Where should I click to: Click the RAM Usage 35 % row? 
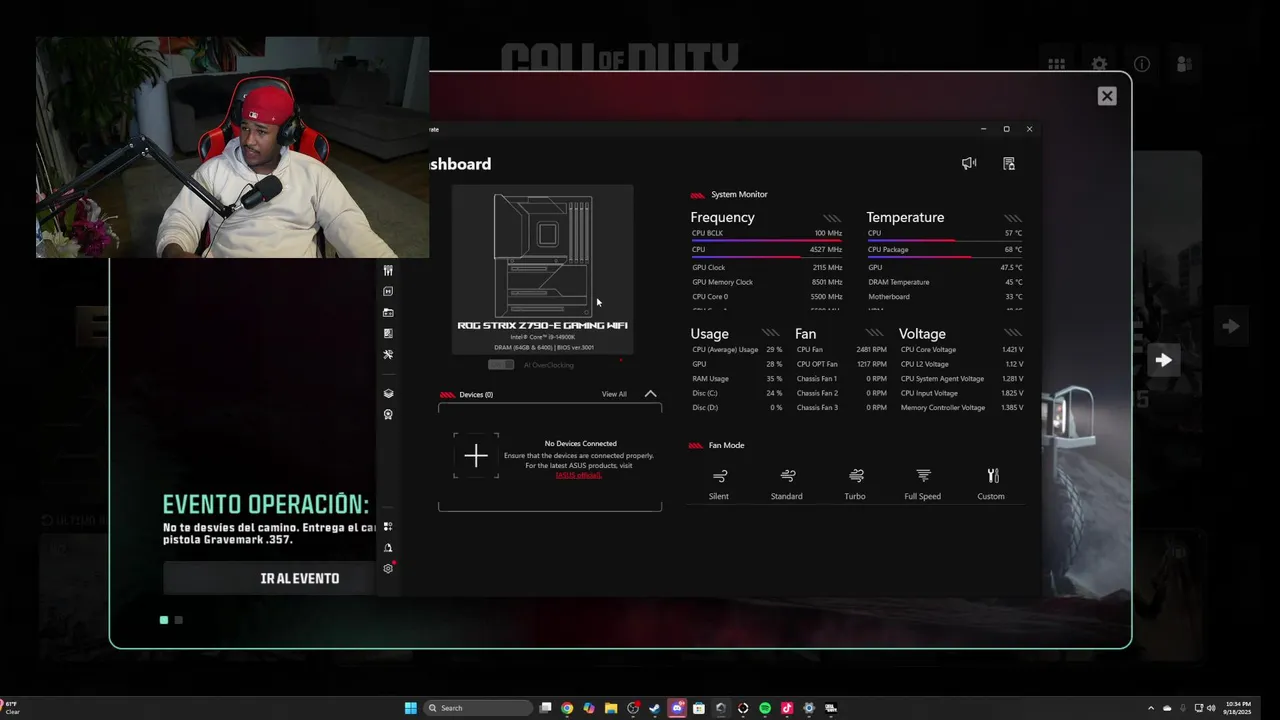737,379
